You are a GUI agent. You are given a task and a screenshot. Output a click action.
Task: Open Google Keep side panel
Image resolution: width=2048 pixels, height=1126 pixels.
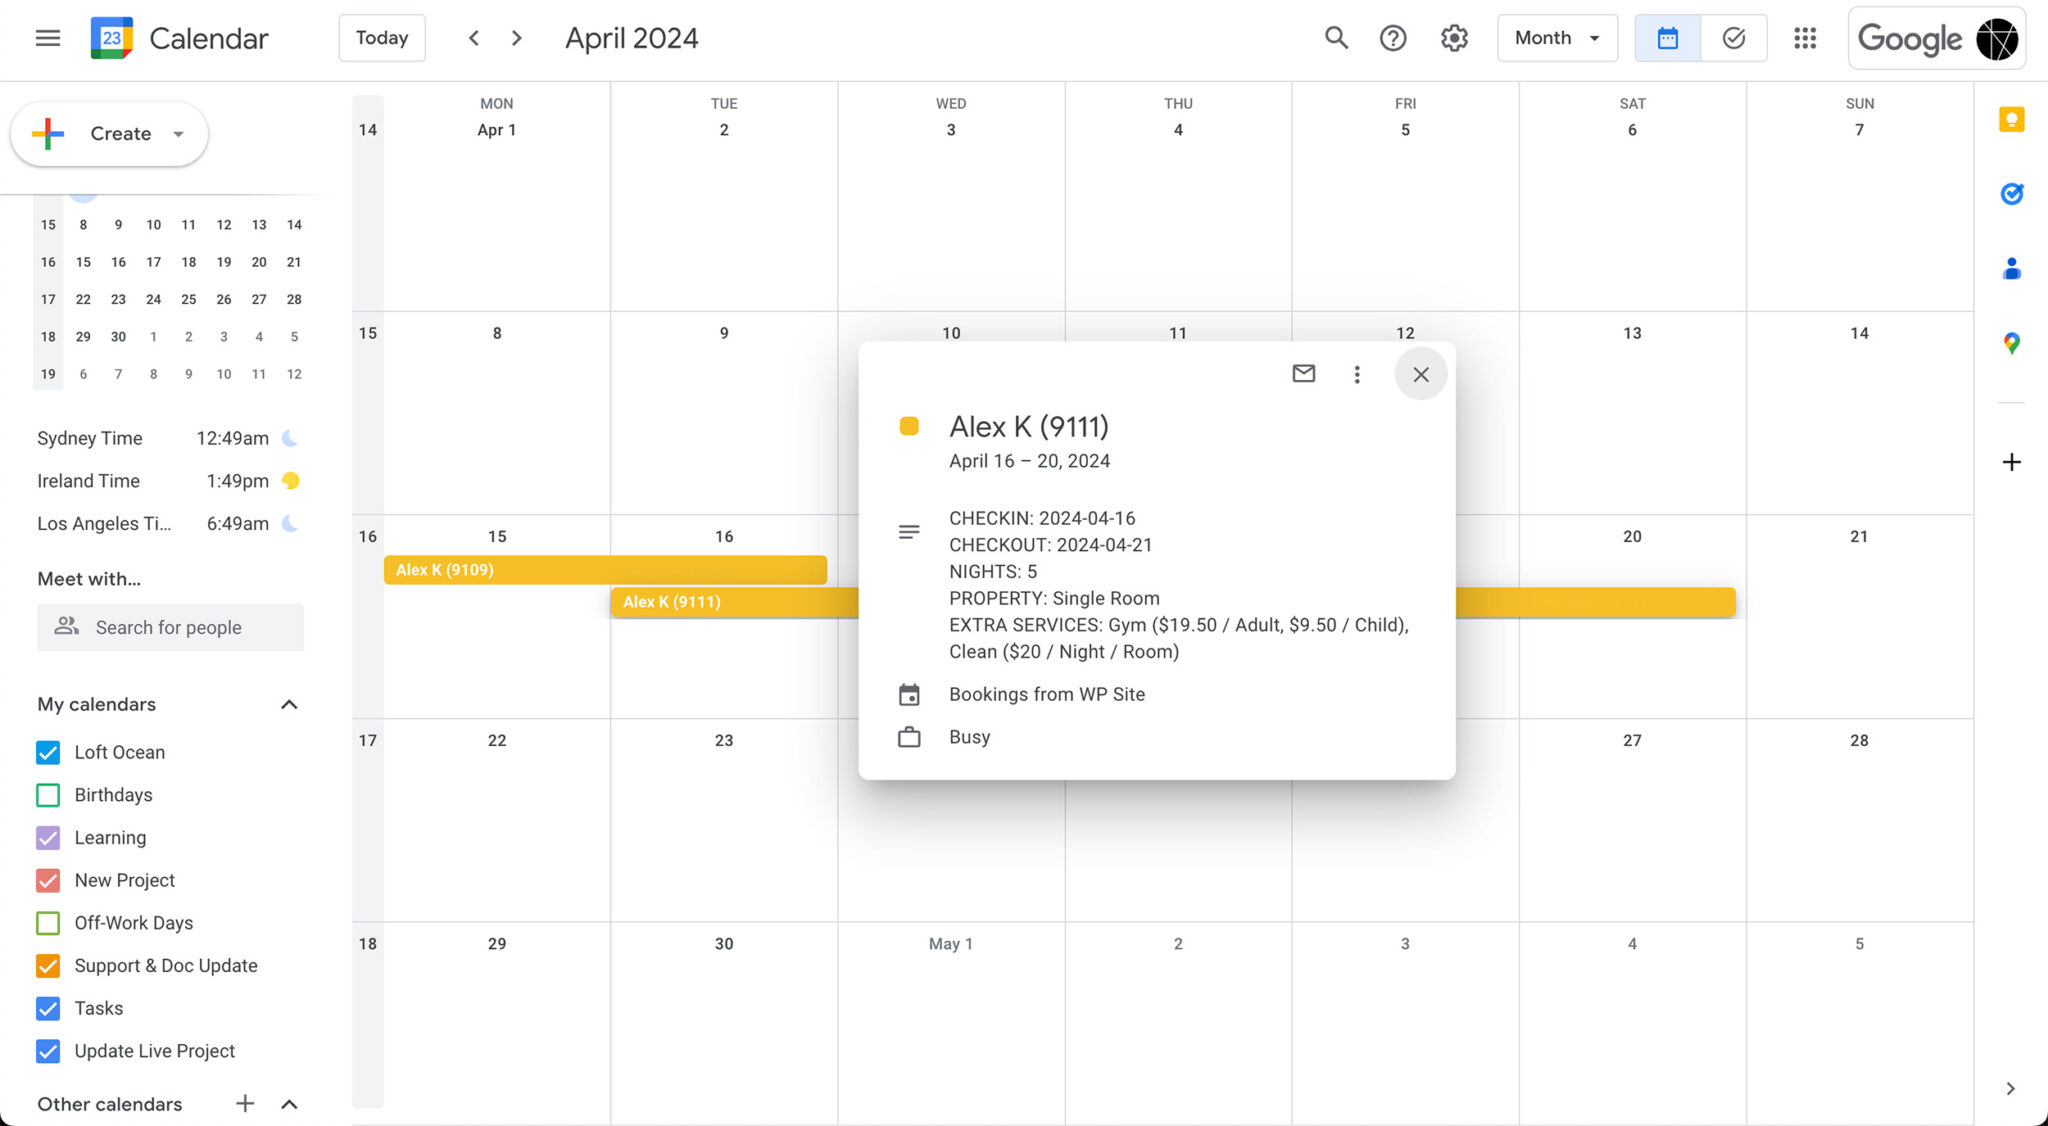(x=2011, y=120)
